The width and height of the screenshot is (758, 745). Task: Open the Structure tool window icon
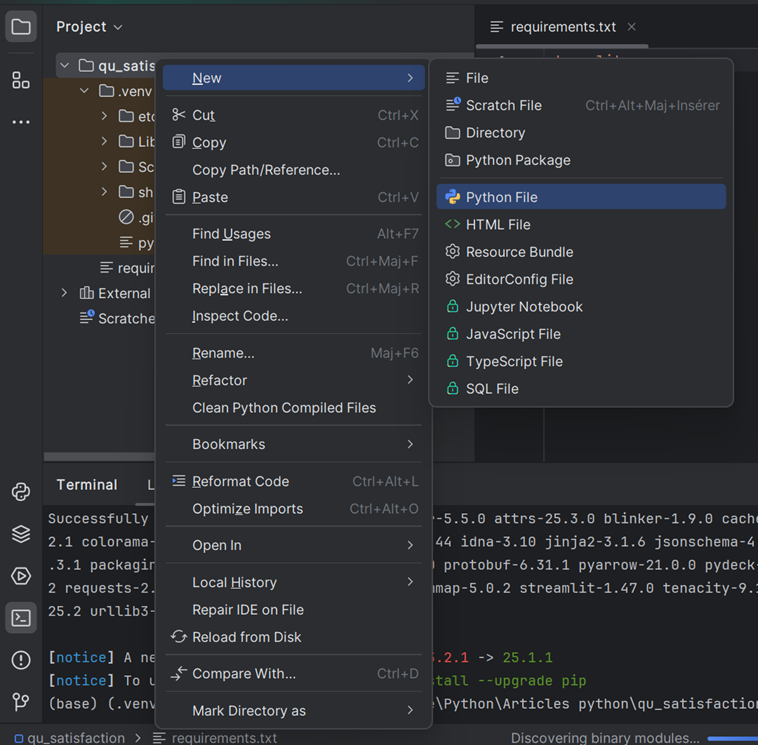click(x=21, y=80)
